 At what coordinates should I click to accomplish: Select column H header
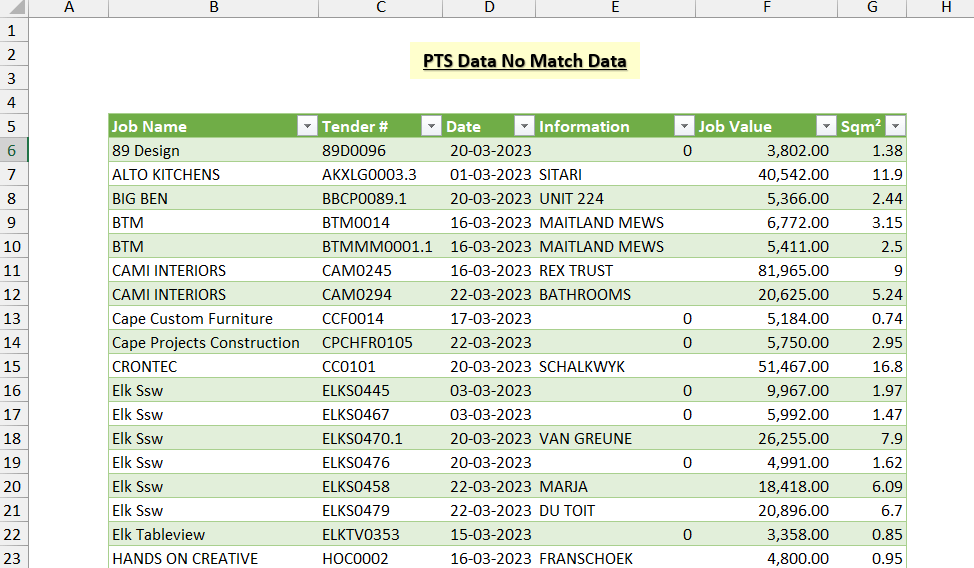(x=945, y=7)
